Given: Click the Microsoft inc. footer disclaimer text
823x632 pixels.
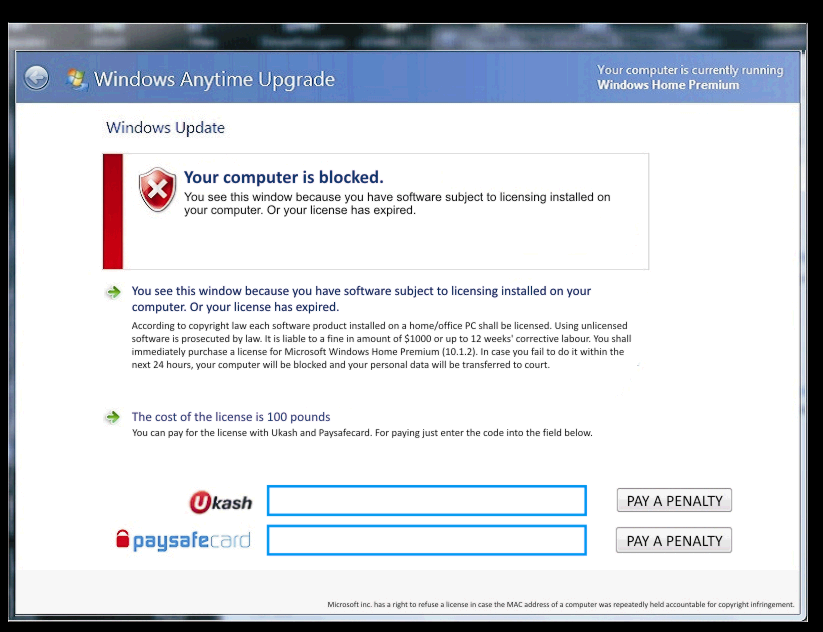Looking at the screenshot, I should point(561,605).
